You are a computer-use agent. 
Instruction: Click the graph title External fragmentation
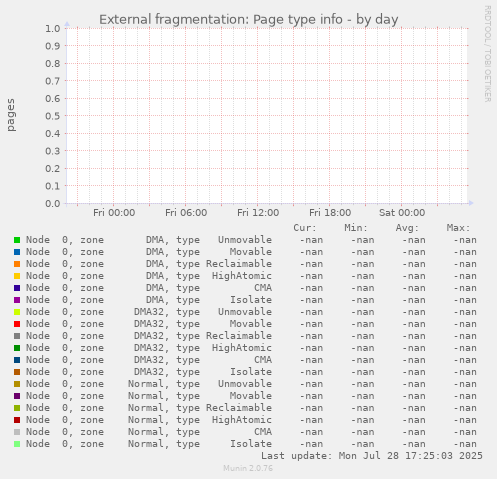tap(248, 20)
